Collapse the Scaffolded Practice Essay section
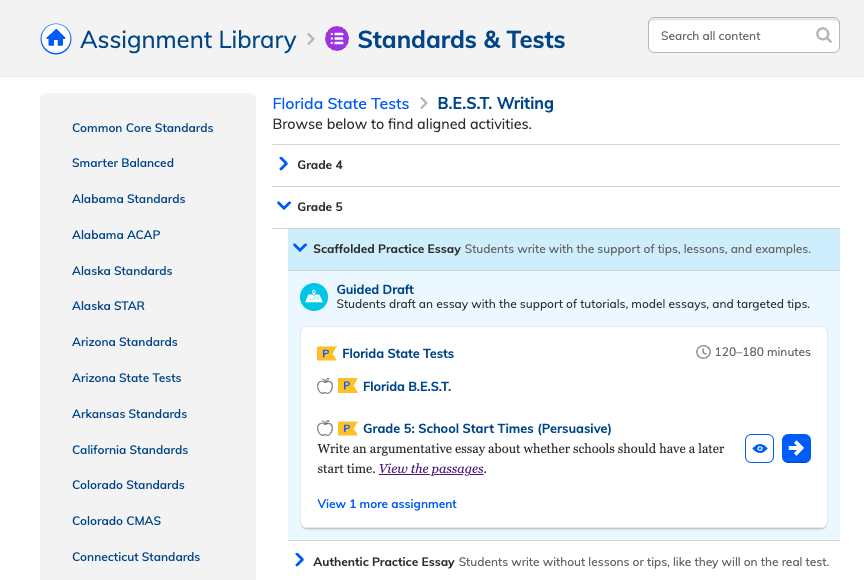Image resolution: width=864 pixels, height=580 pixels. (300, 248)
